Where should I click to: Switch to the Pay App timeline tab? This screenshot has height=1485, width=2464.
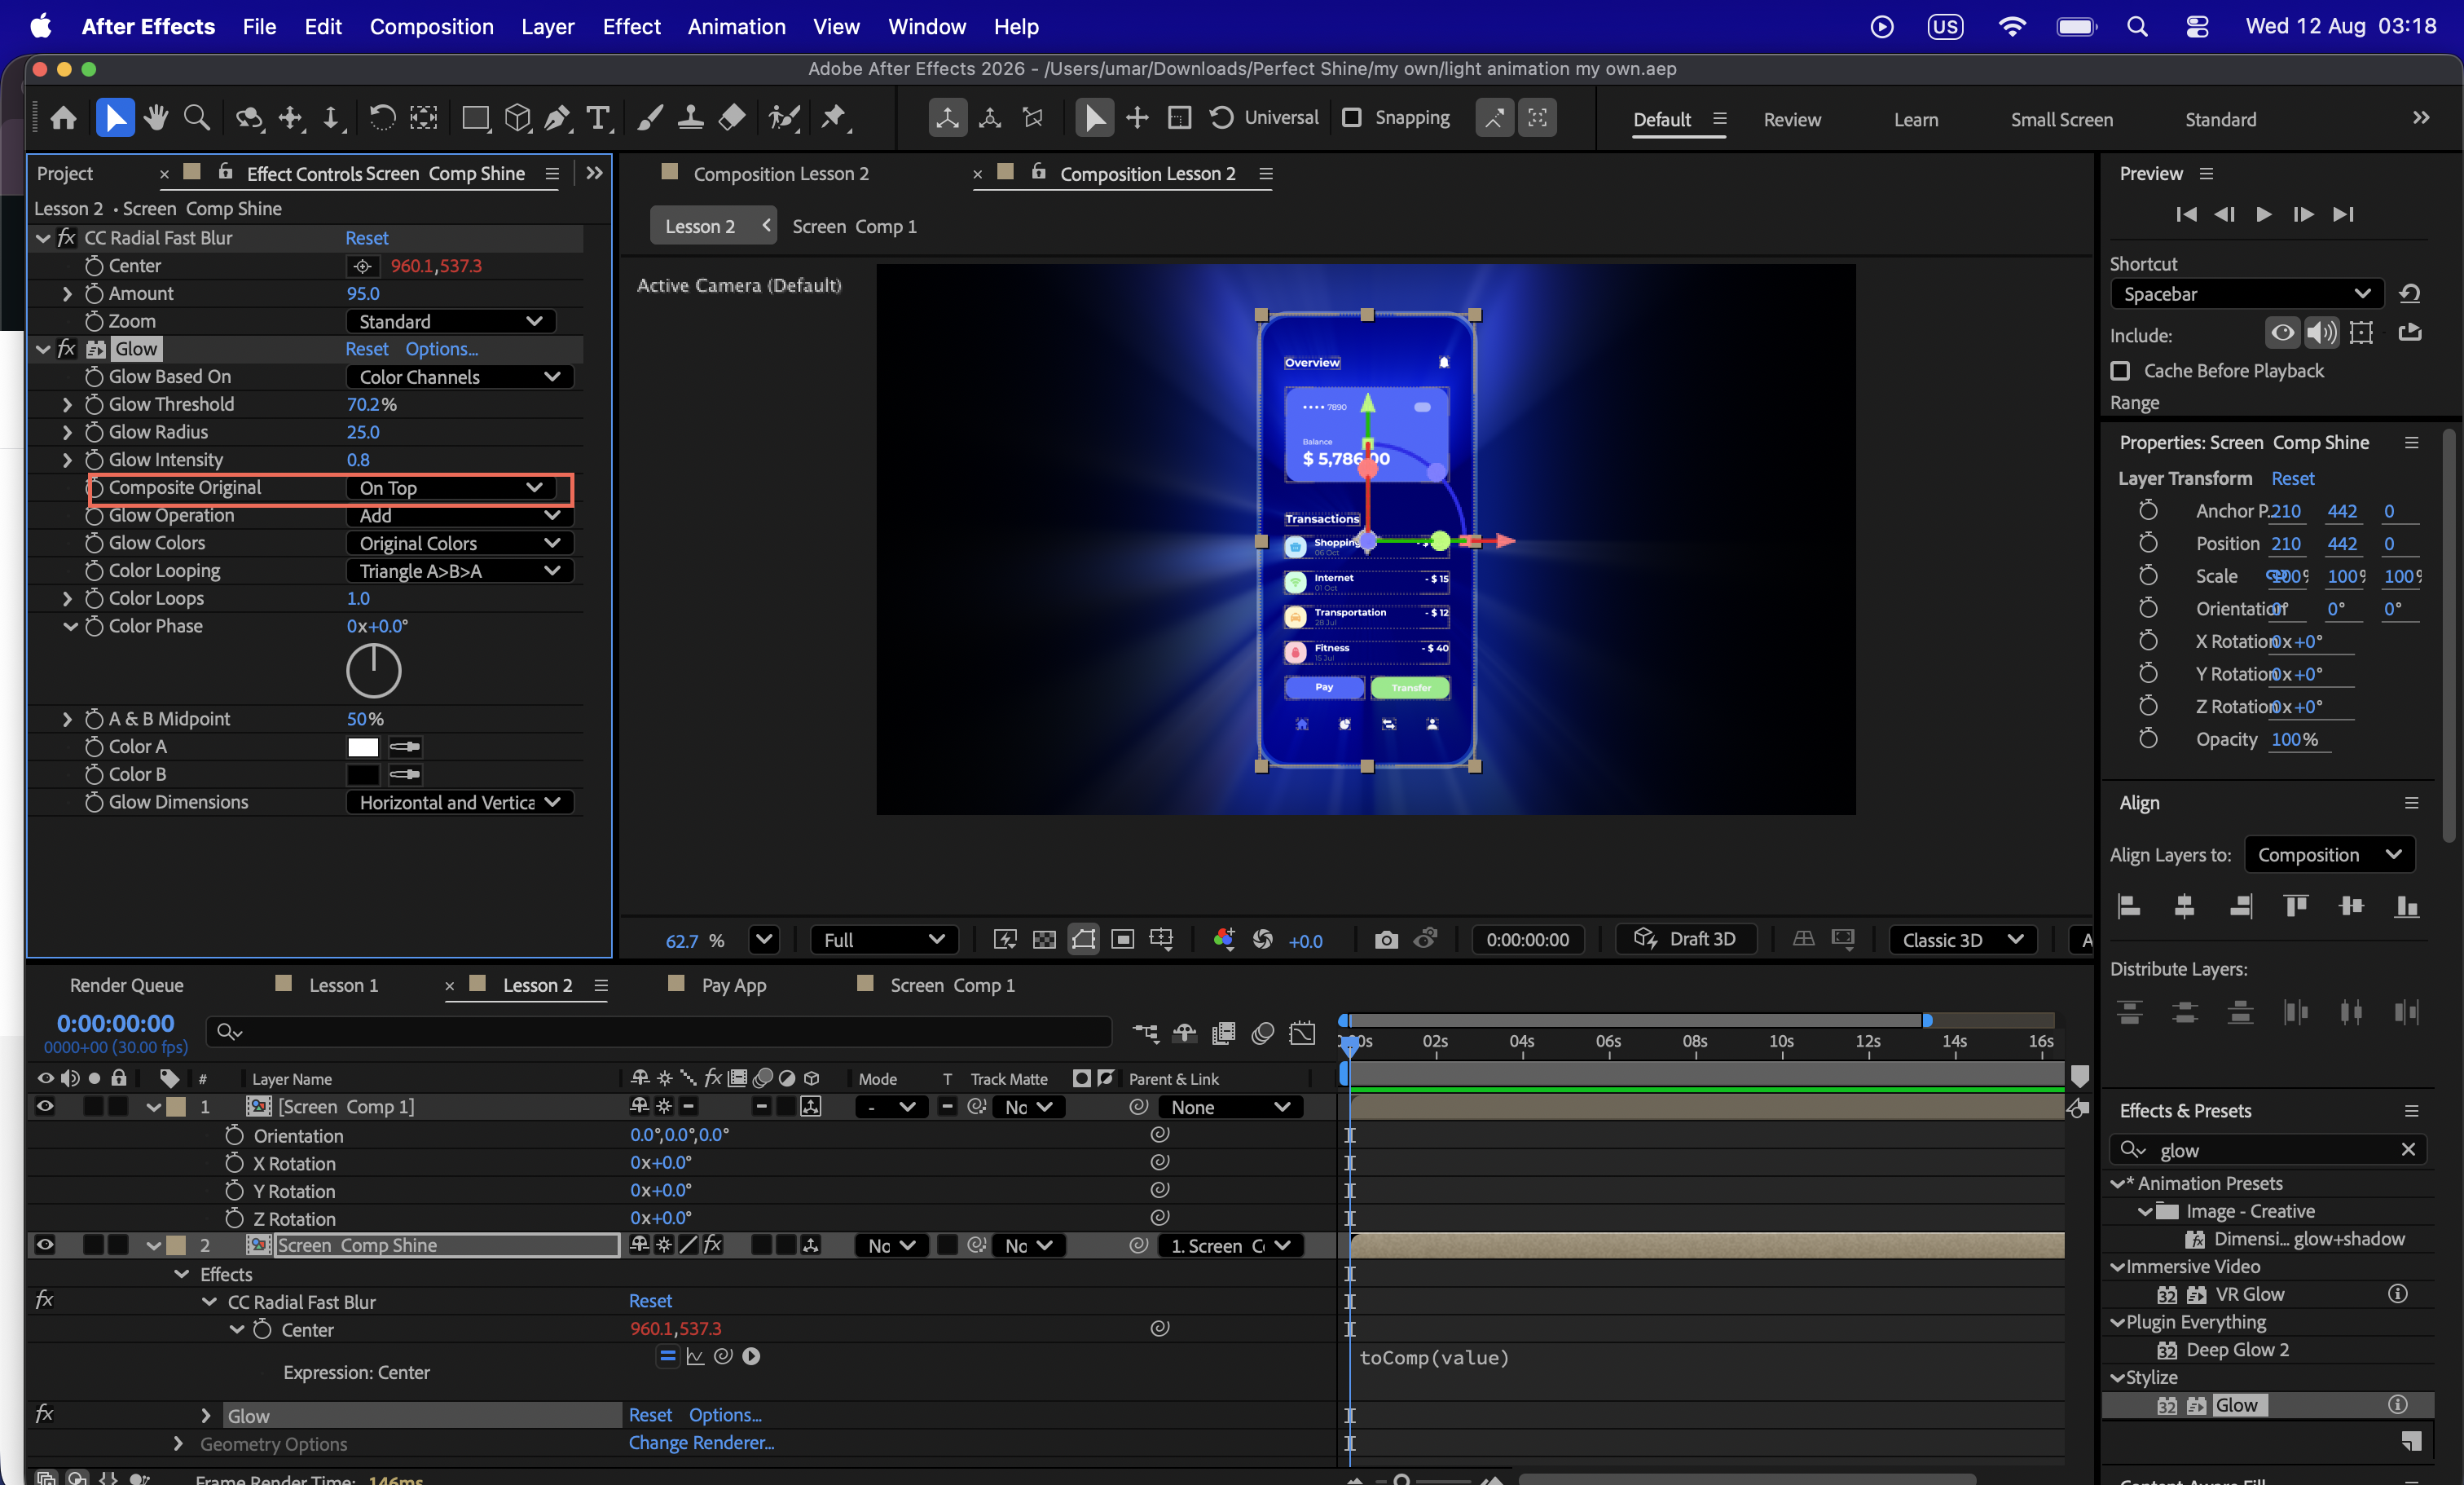(733, 985)
